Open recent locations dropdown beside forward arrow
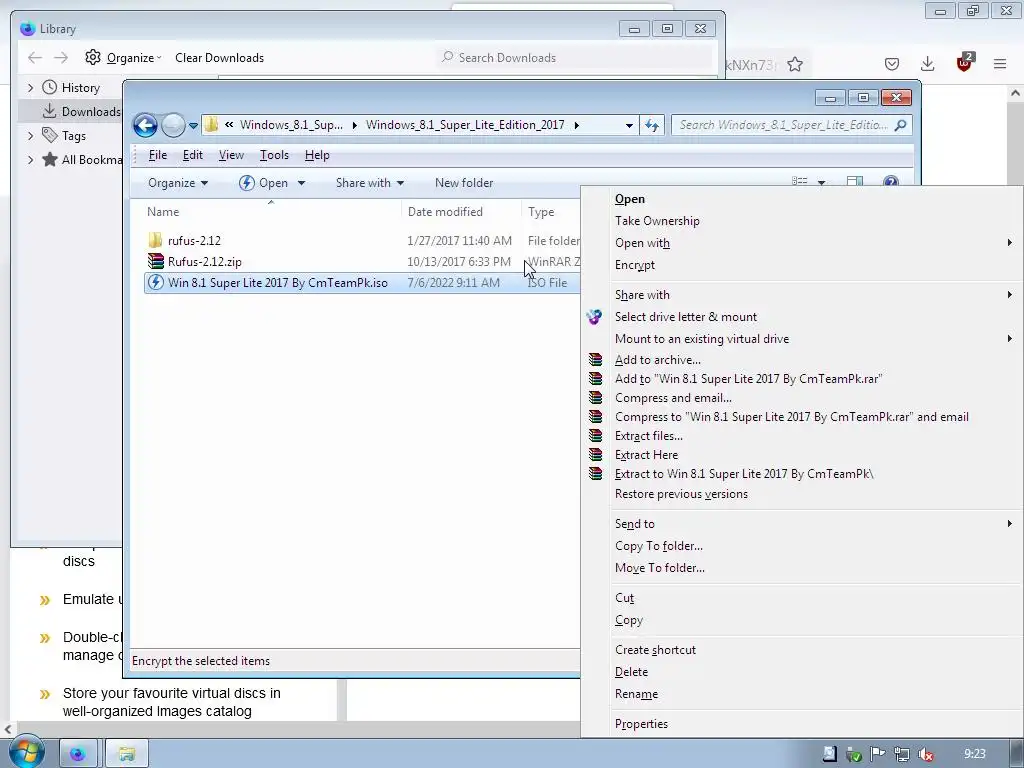Viewport: 1024px width, 768px height. point(193,125)
